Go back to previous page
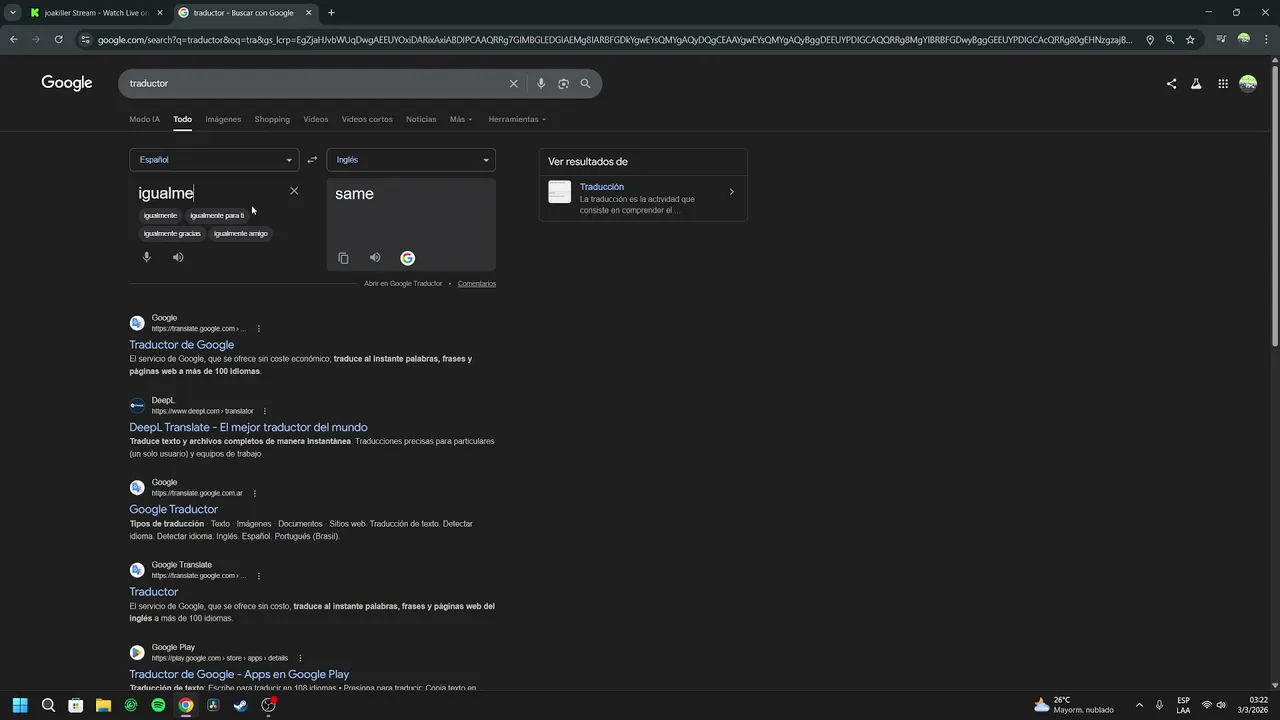The height and width of the screenshot is (720, 1280). 14,40
